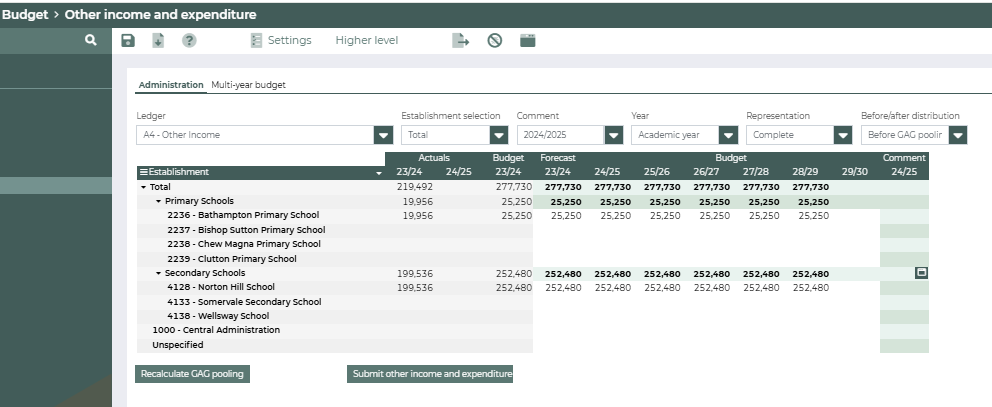This screenshot has width=992, height=407.
Task: Click the window panel icon in toolbar
Action: tap(528, 41)
